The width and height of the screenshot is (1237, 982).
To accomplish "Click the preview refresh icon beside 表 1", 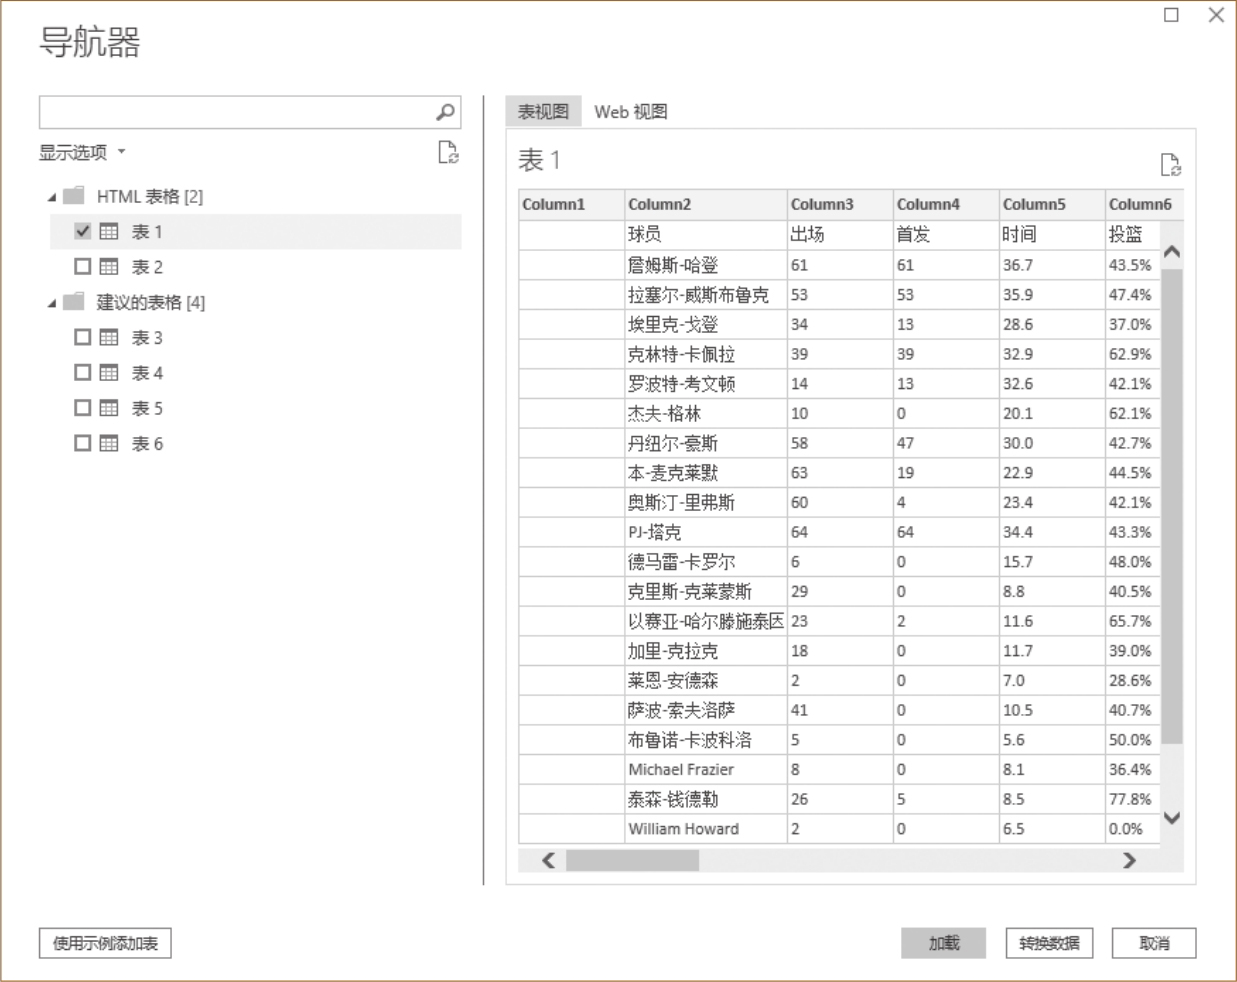I will coord(1169,165).
